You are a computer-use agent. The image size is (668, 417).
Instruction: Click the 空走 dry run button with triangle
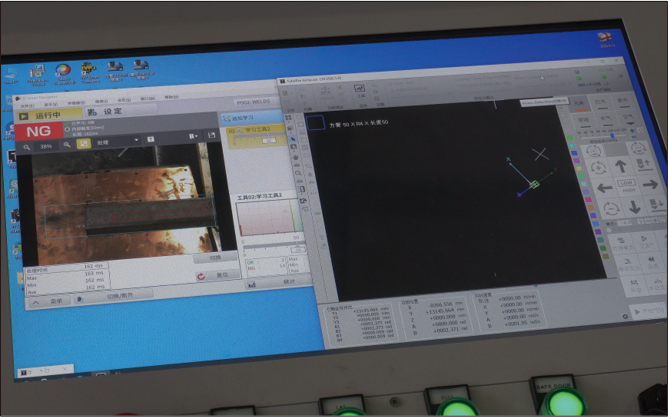645,242
